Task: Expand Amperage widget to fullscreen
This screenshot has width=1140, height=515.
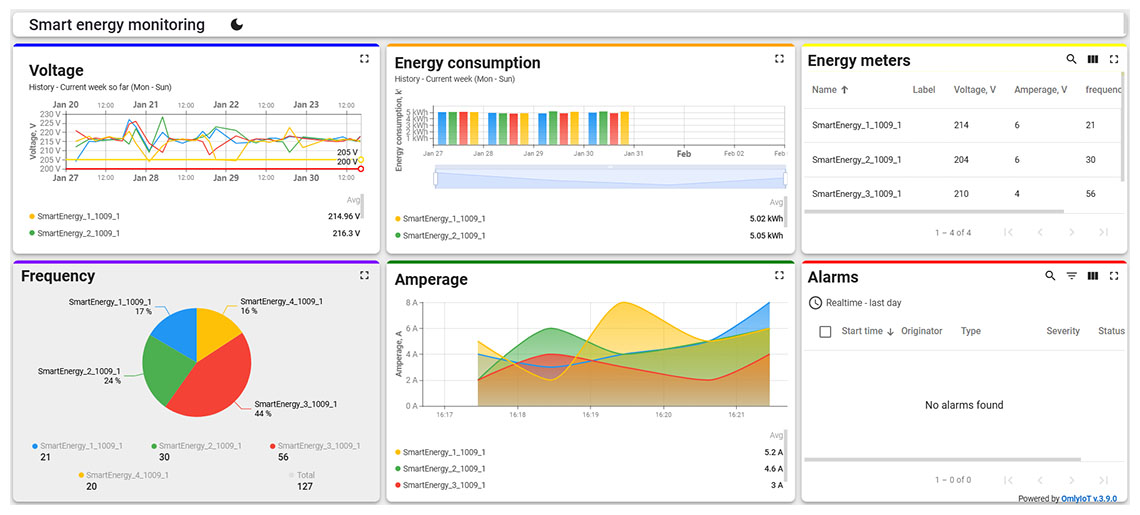Action: tap(779, 275)
